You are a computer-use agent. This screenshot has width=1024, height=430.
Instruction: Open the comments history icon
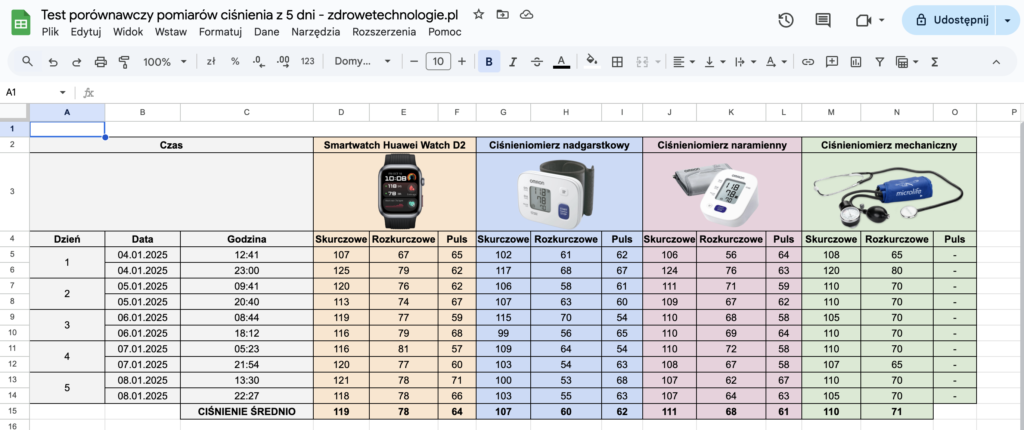[x=823, y=21]
